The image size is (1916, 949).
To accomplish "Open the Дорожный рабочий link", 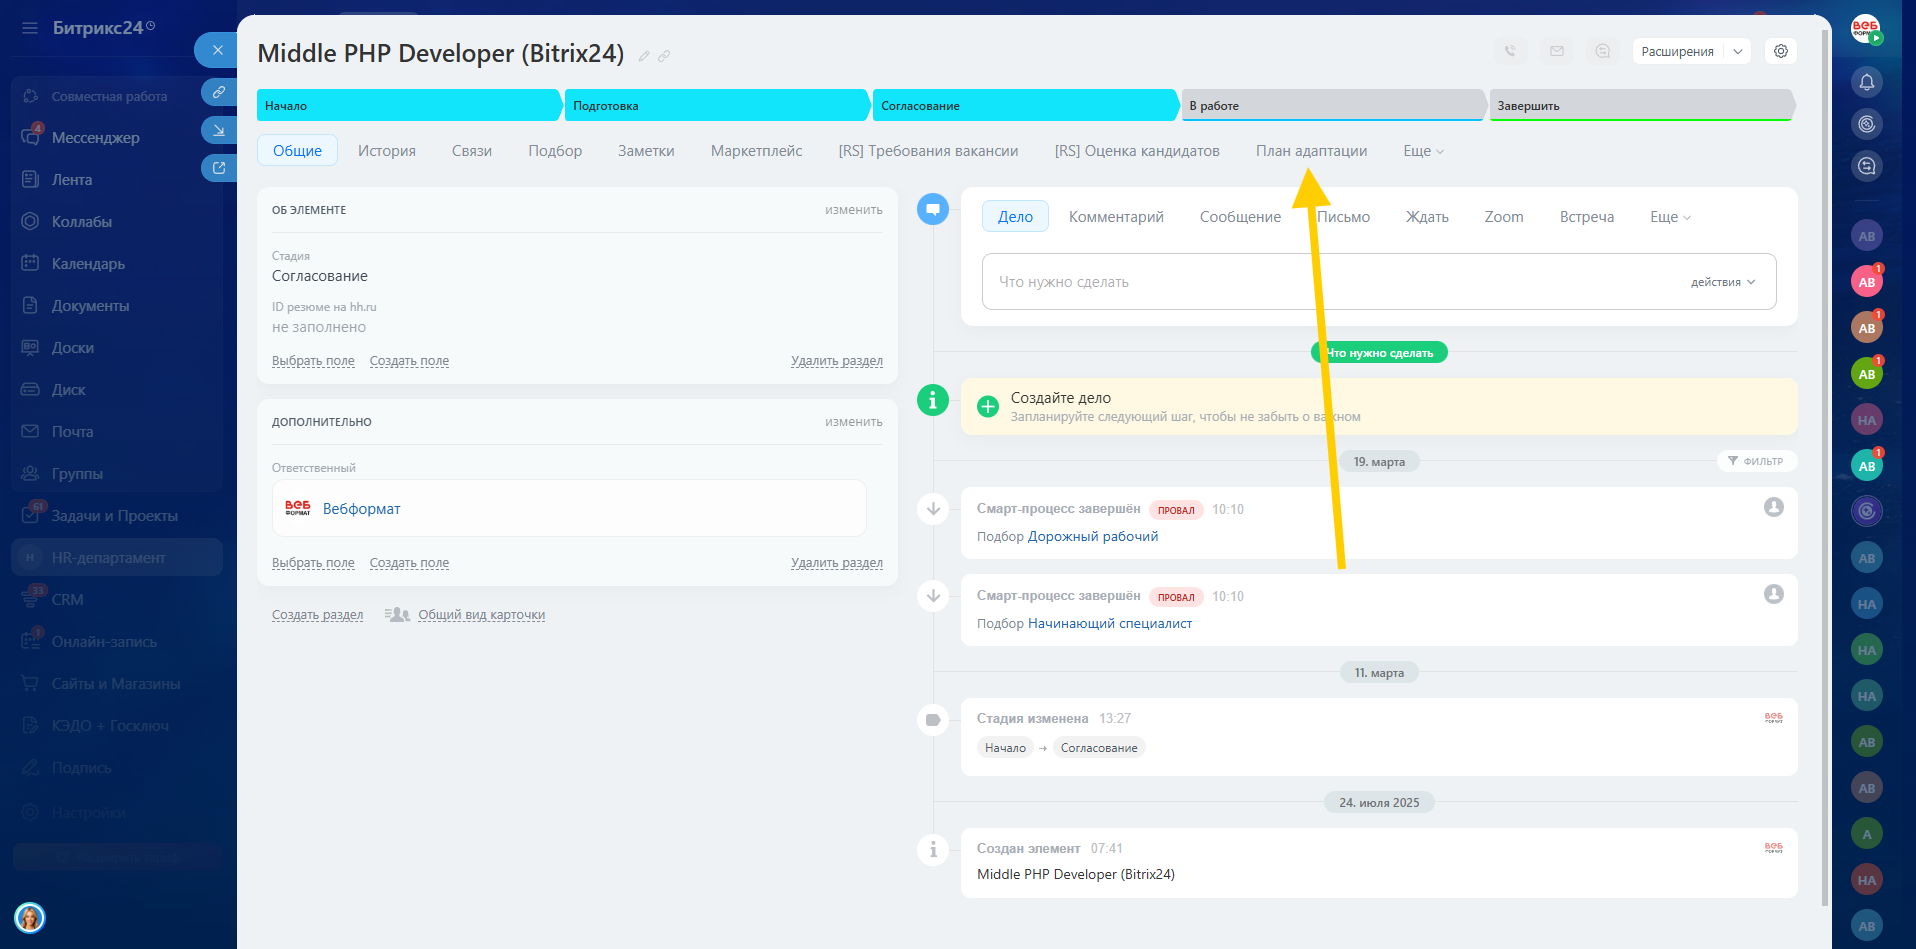I will tap(1093, 537).
